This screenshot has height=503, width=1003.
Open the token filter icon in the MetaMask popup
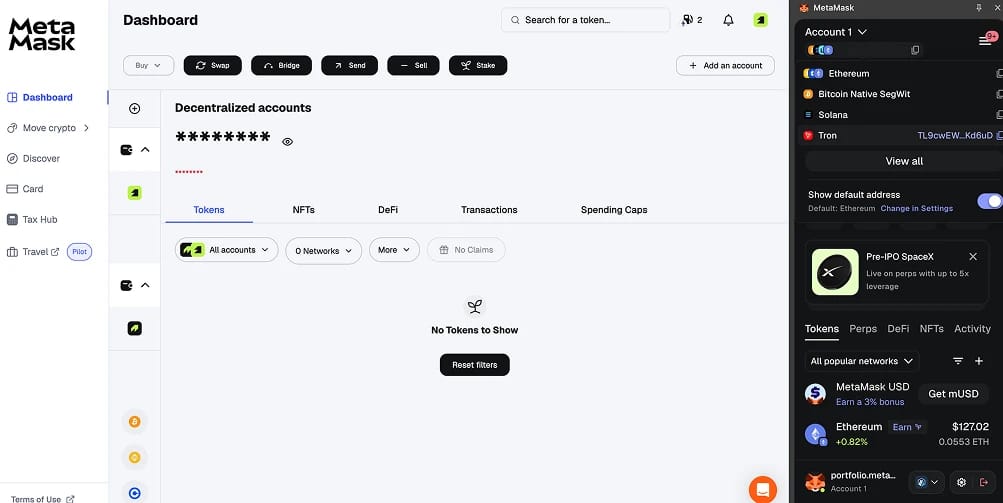click(958, 361)
